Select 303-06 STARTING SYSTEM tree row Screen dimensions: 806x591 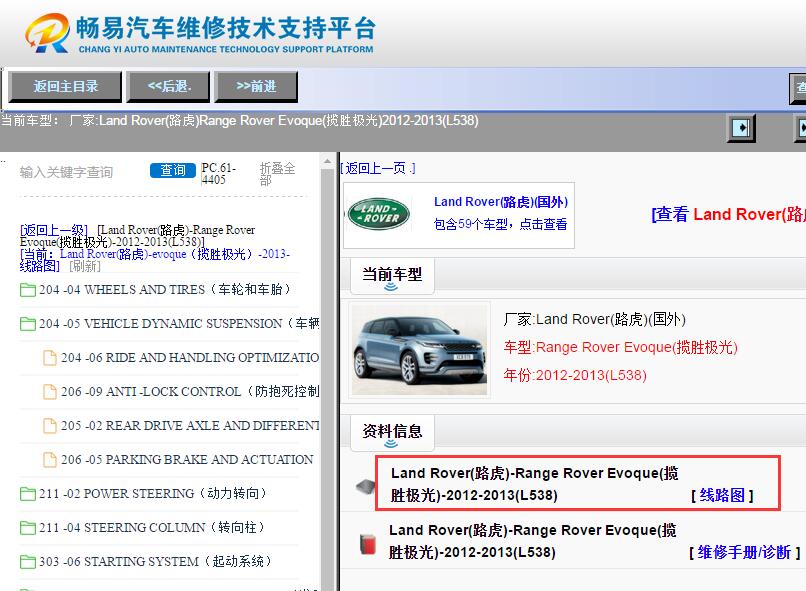[155, 561]
